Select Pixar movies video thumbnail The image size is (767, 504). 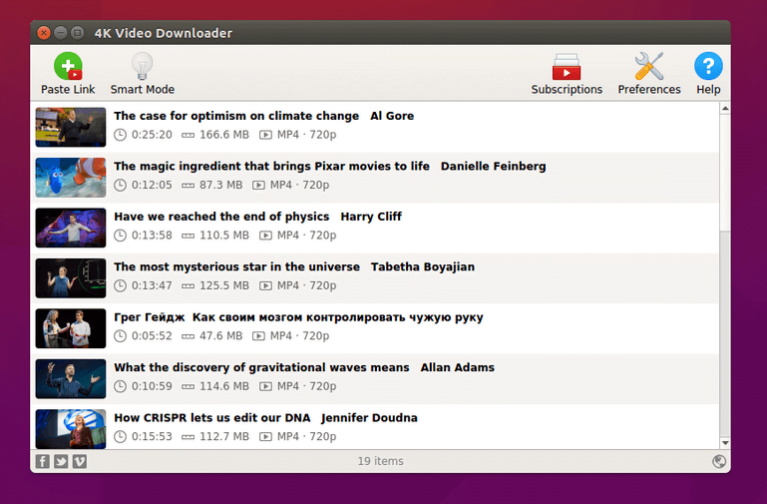coord(70,178)
